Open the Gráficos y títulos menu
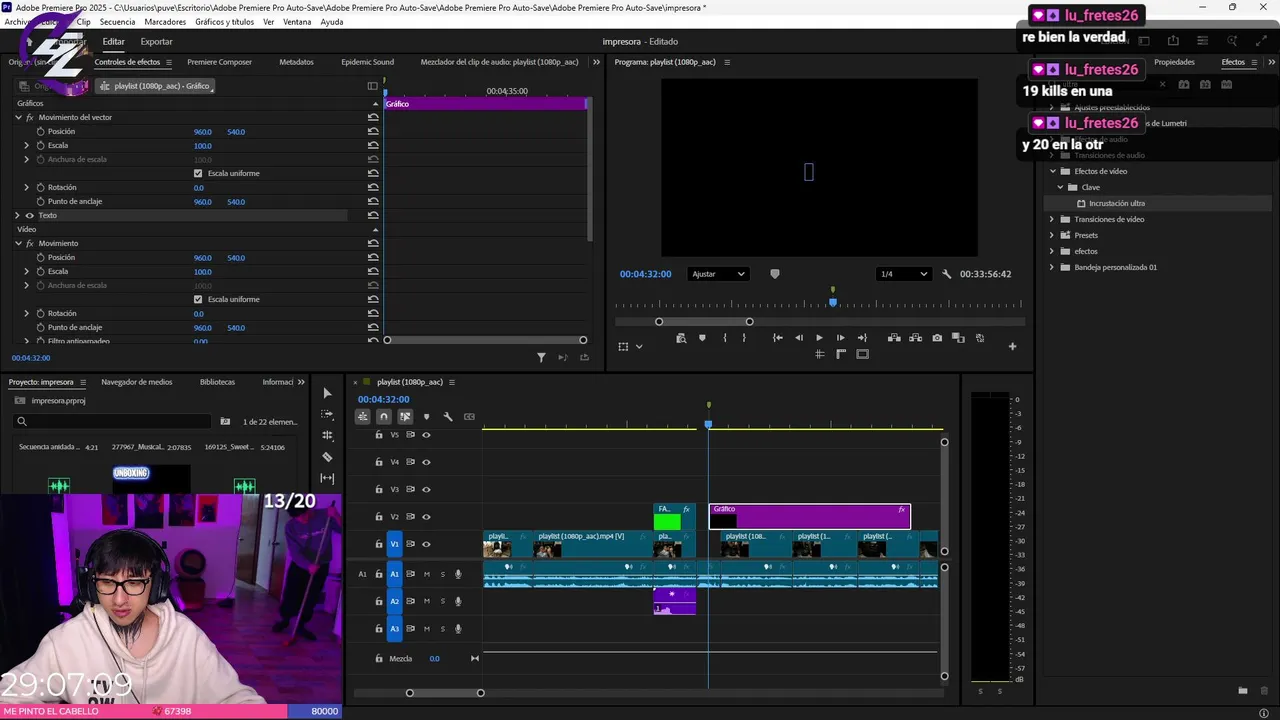 (x=224, y=22)
